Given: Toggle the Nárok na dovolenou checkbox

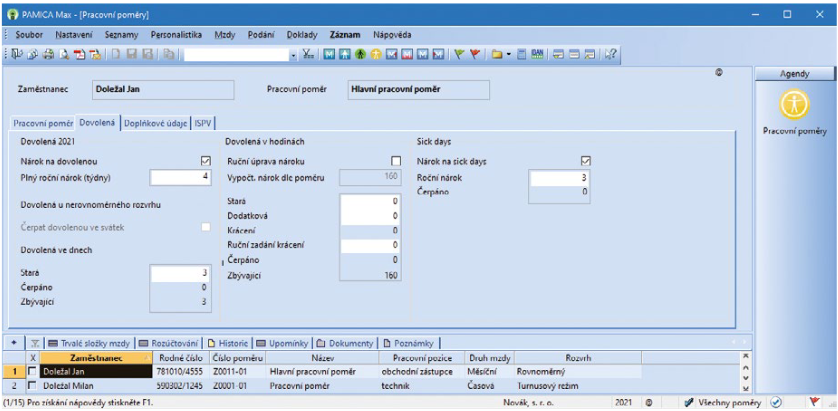Looking at the screenshot, I should pos(206,161).
